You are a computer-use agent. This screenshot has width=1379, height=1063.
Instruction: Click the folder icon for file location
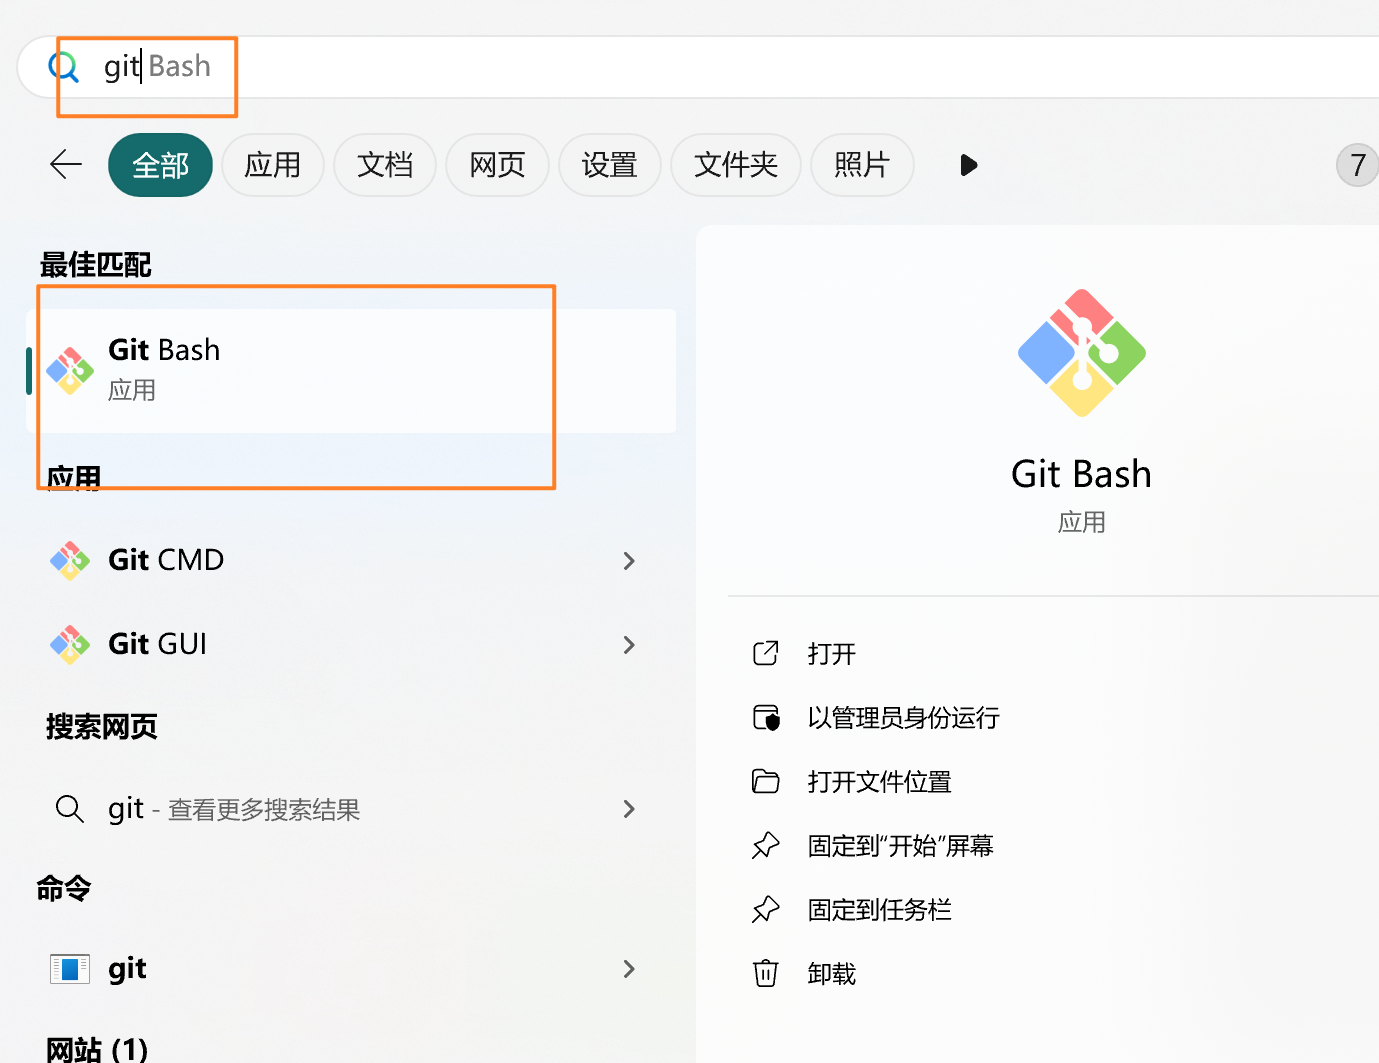click(x=766, y=781)
